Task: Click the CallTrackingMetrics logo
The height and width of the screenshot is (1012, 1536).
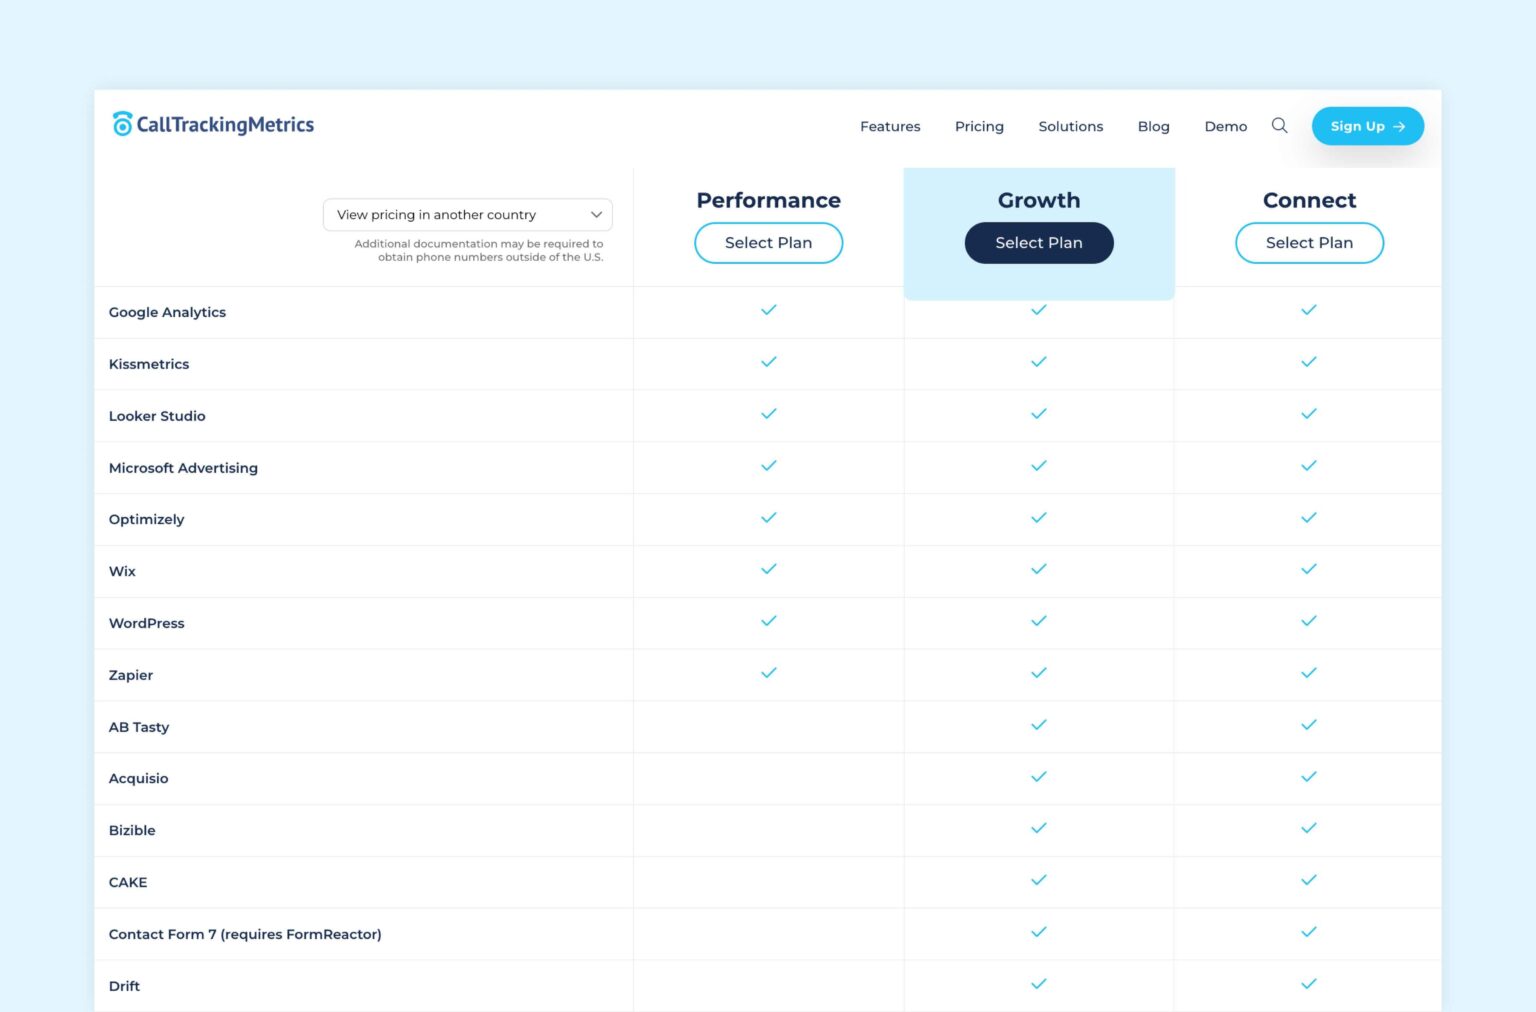Action: click(212, 124)
